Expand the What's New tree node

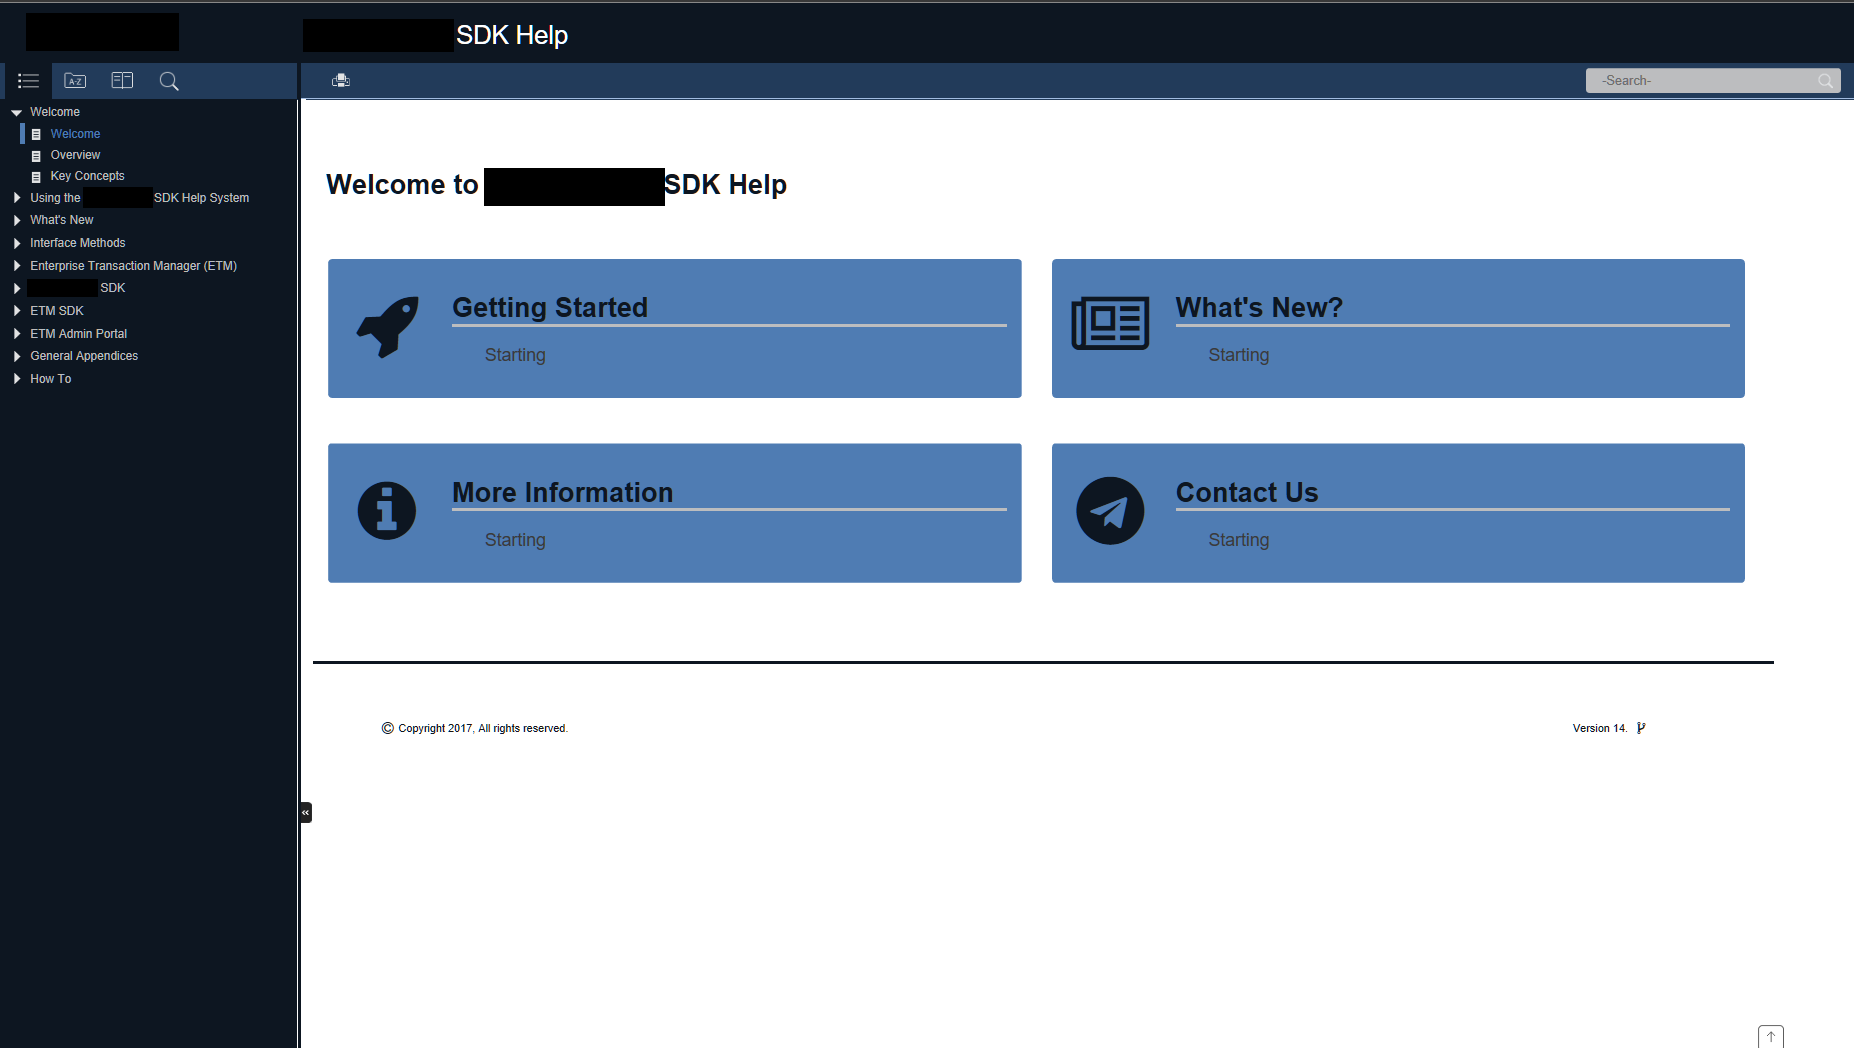[17, 220]
